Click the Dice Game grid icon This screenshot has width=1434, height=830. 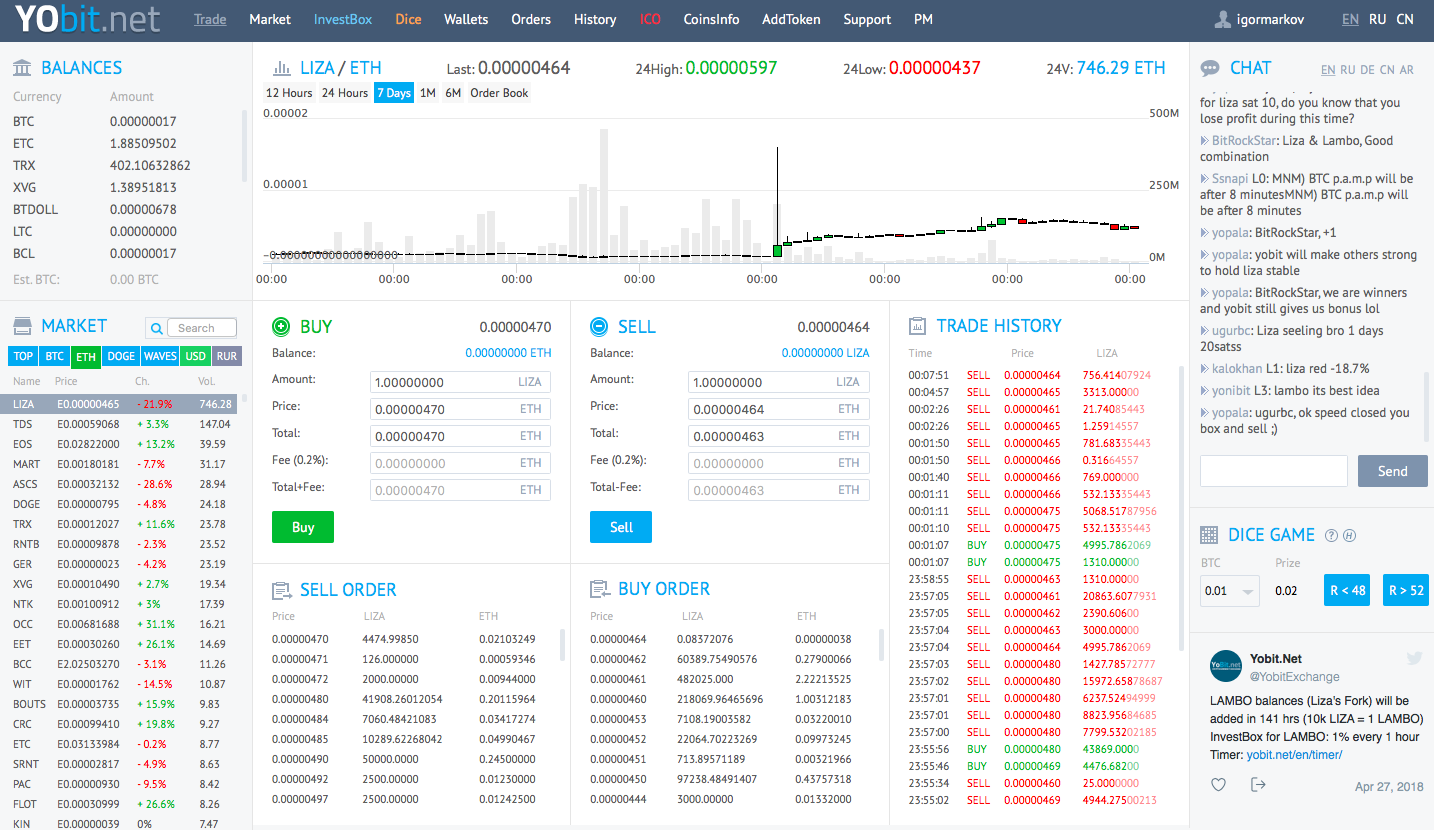1209,535
